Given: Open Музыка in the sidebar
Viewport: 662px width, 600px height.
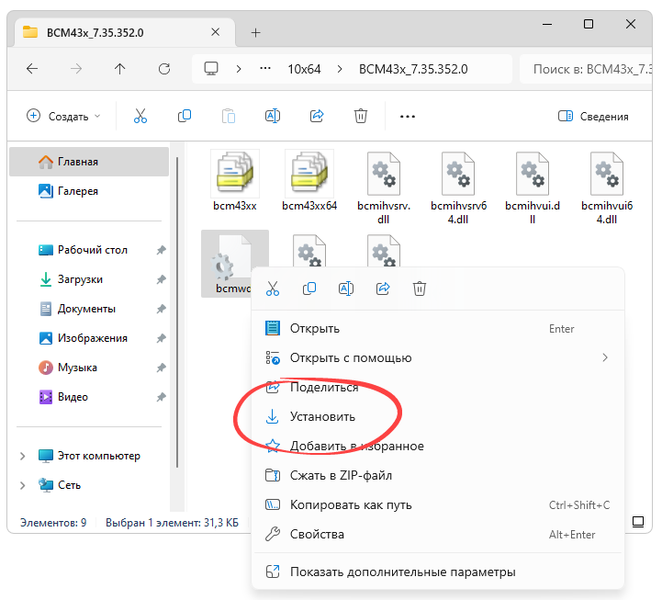Looking at the screenshot, I should (x=89, y=368).
